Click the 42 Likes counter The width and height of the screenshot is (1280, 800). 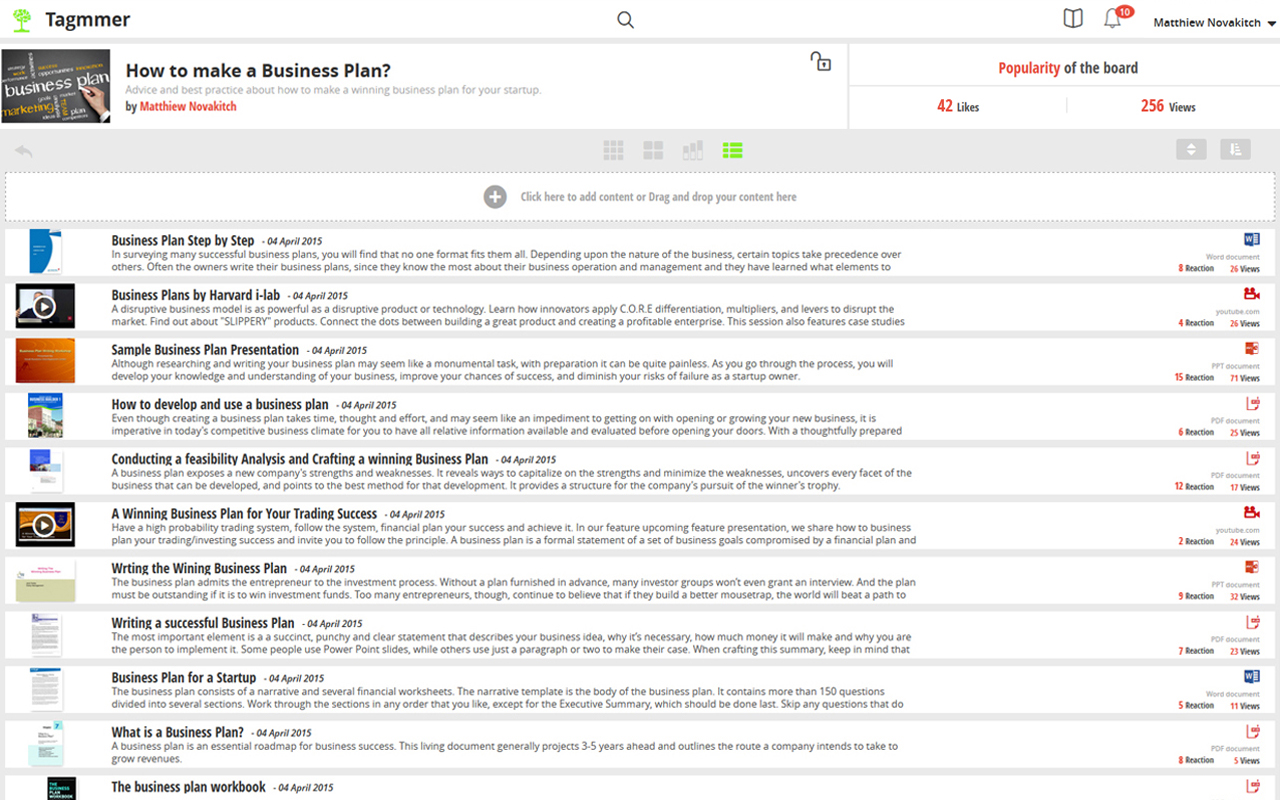click(x=958, y=106)
